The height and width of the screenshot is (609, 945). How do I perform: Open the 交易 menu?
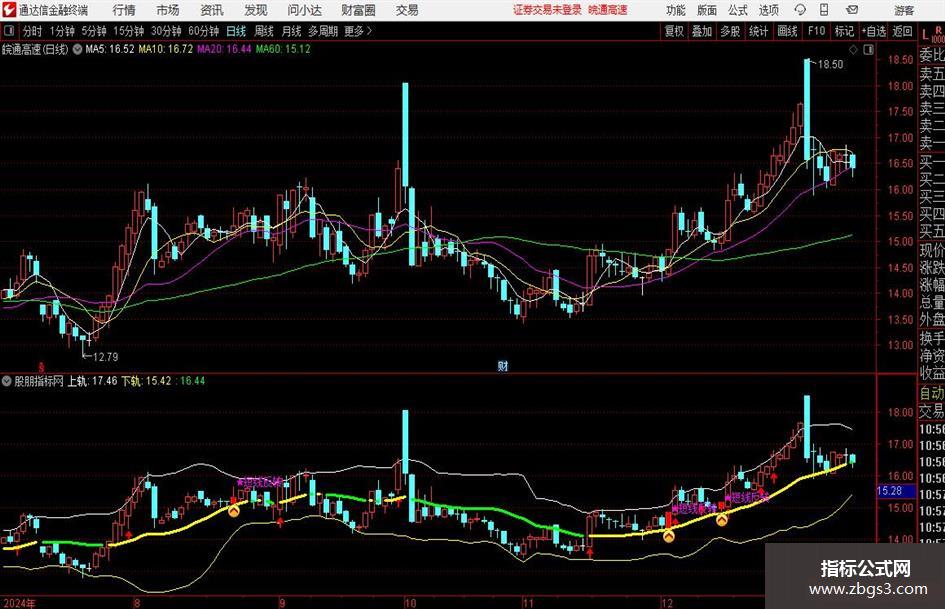407,10
